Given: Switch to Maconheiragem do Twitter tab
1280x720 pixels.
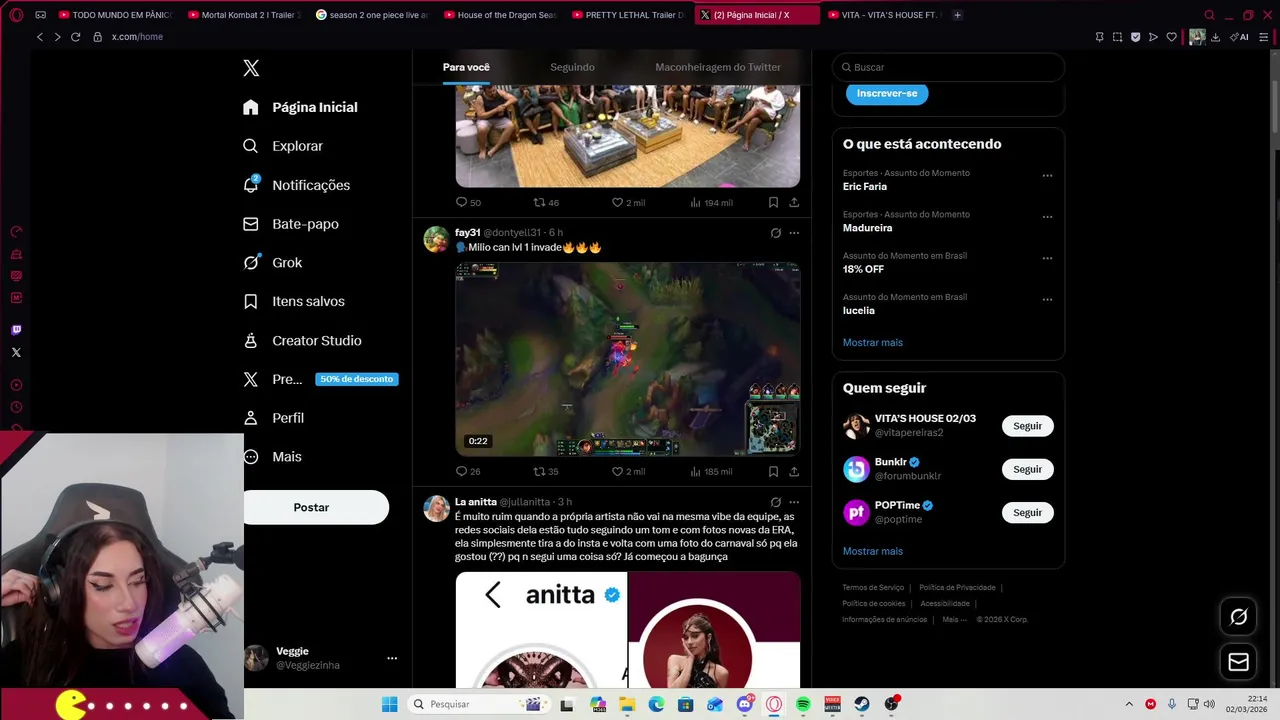Looking at the screenshot, I should 718,67.
